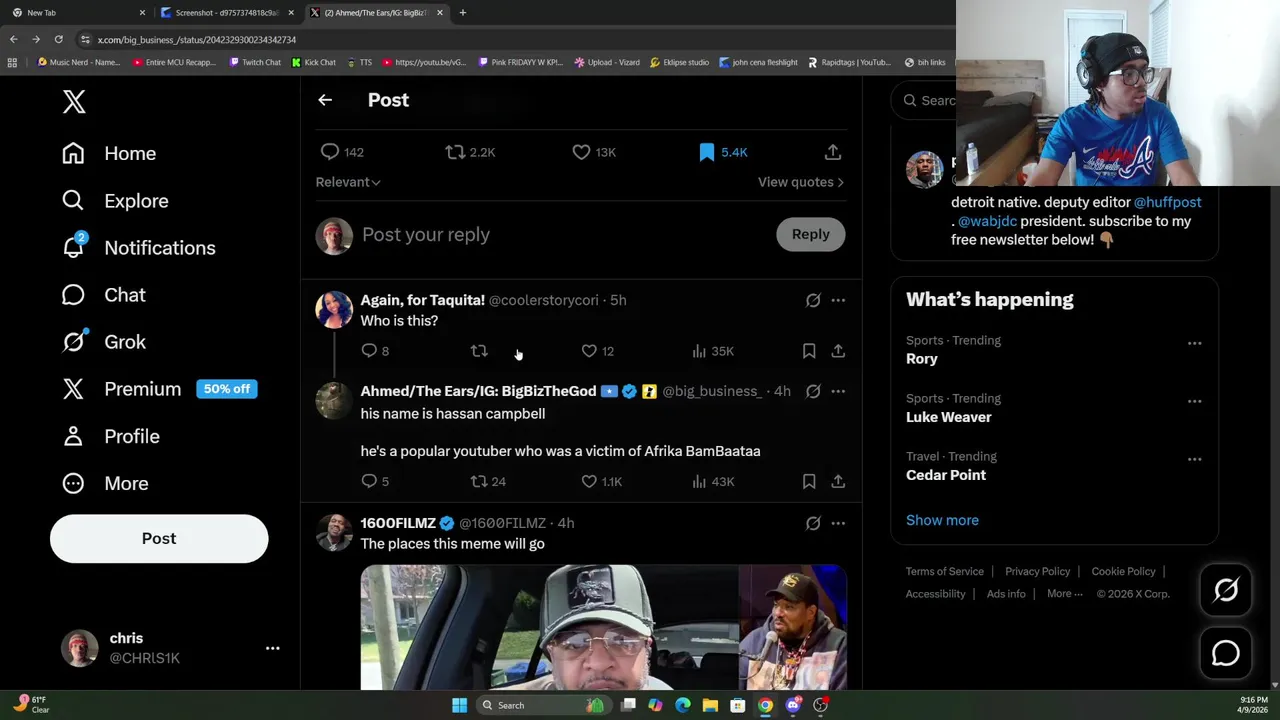The width and height of the screenshot is (1280, 720).
Task: Open the @wabjdc mention link
Action: (x=987, y=221)
